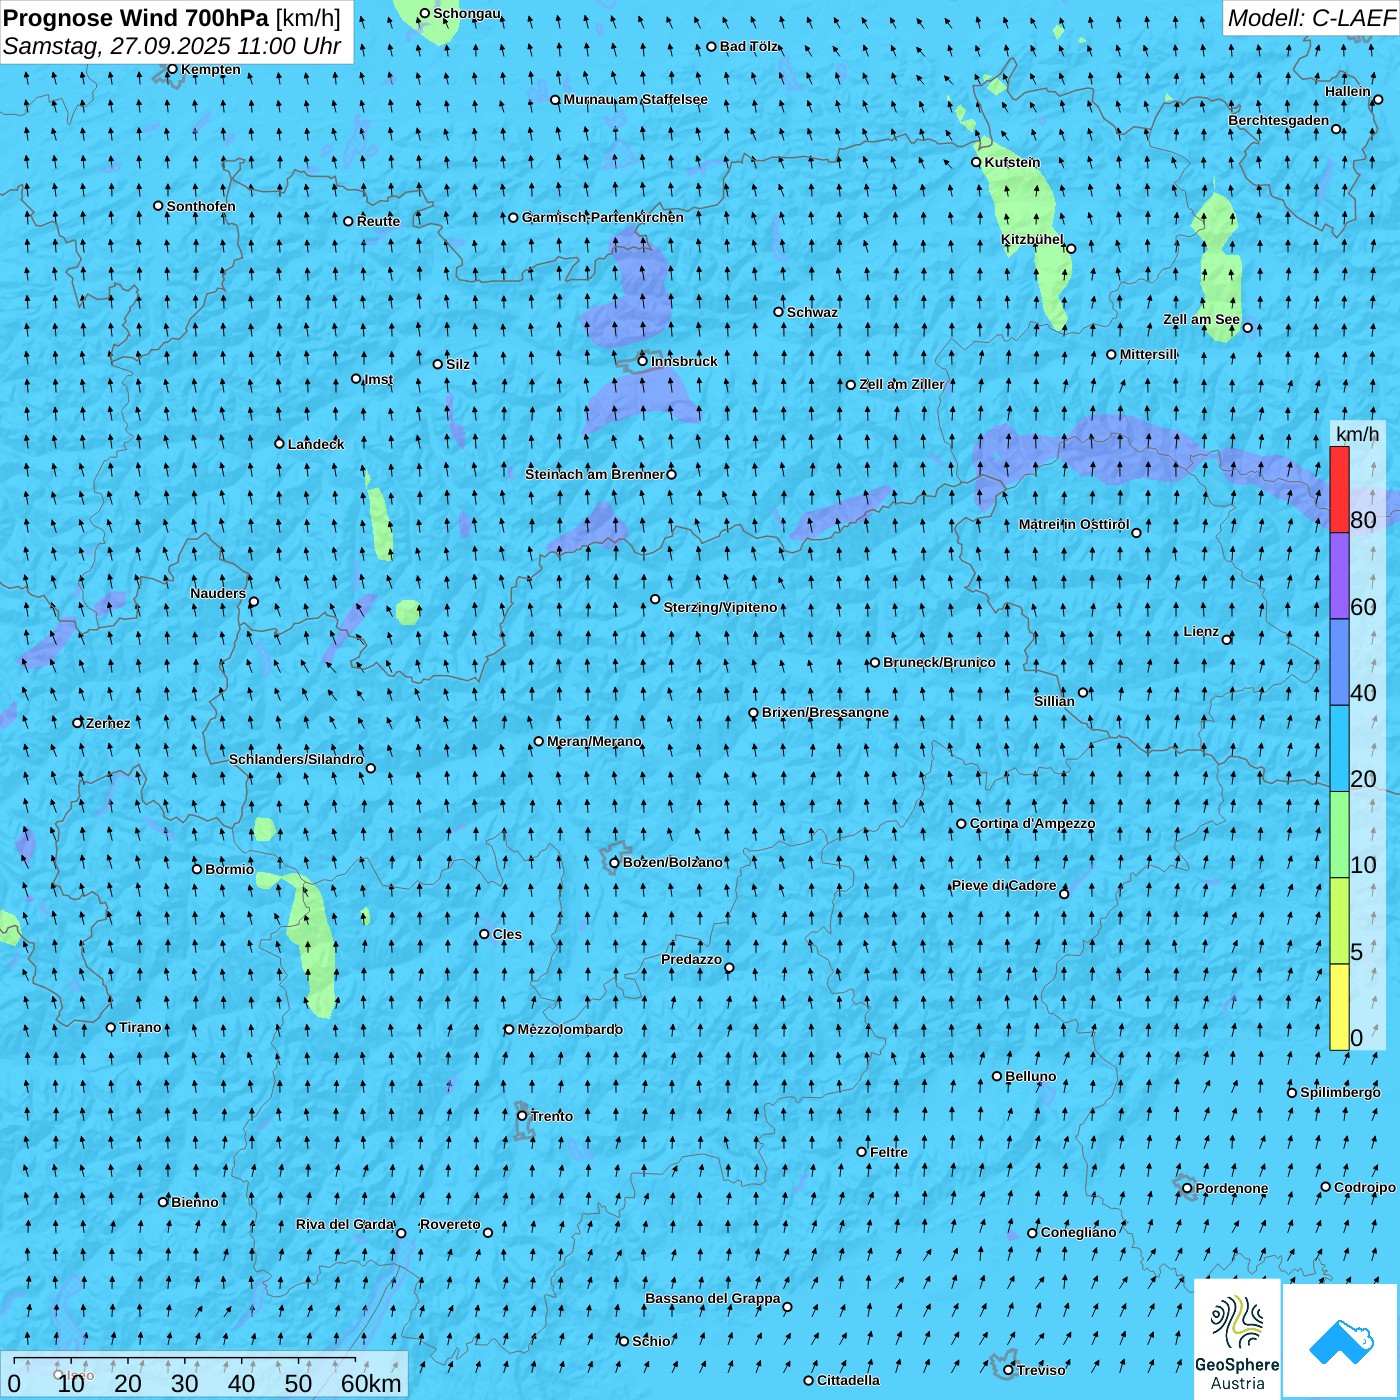The height and width of the screenshot is (1400, 1400).
Task: Click the 'Schio' label
Action: click(x=651, y=1341)
